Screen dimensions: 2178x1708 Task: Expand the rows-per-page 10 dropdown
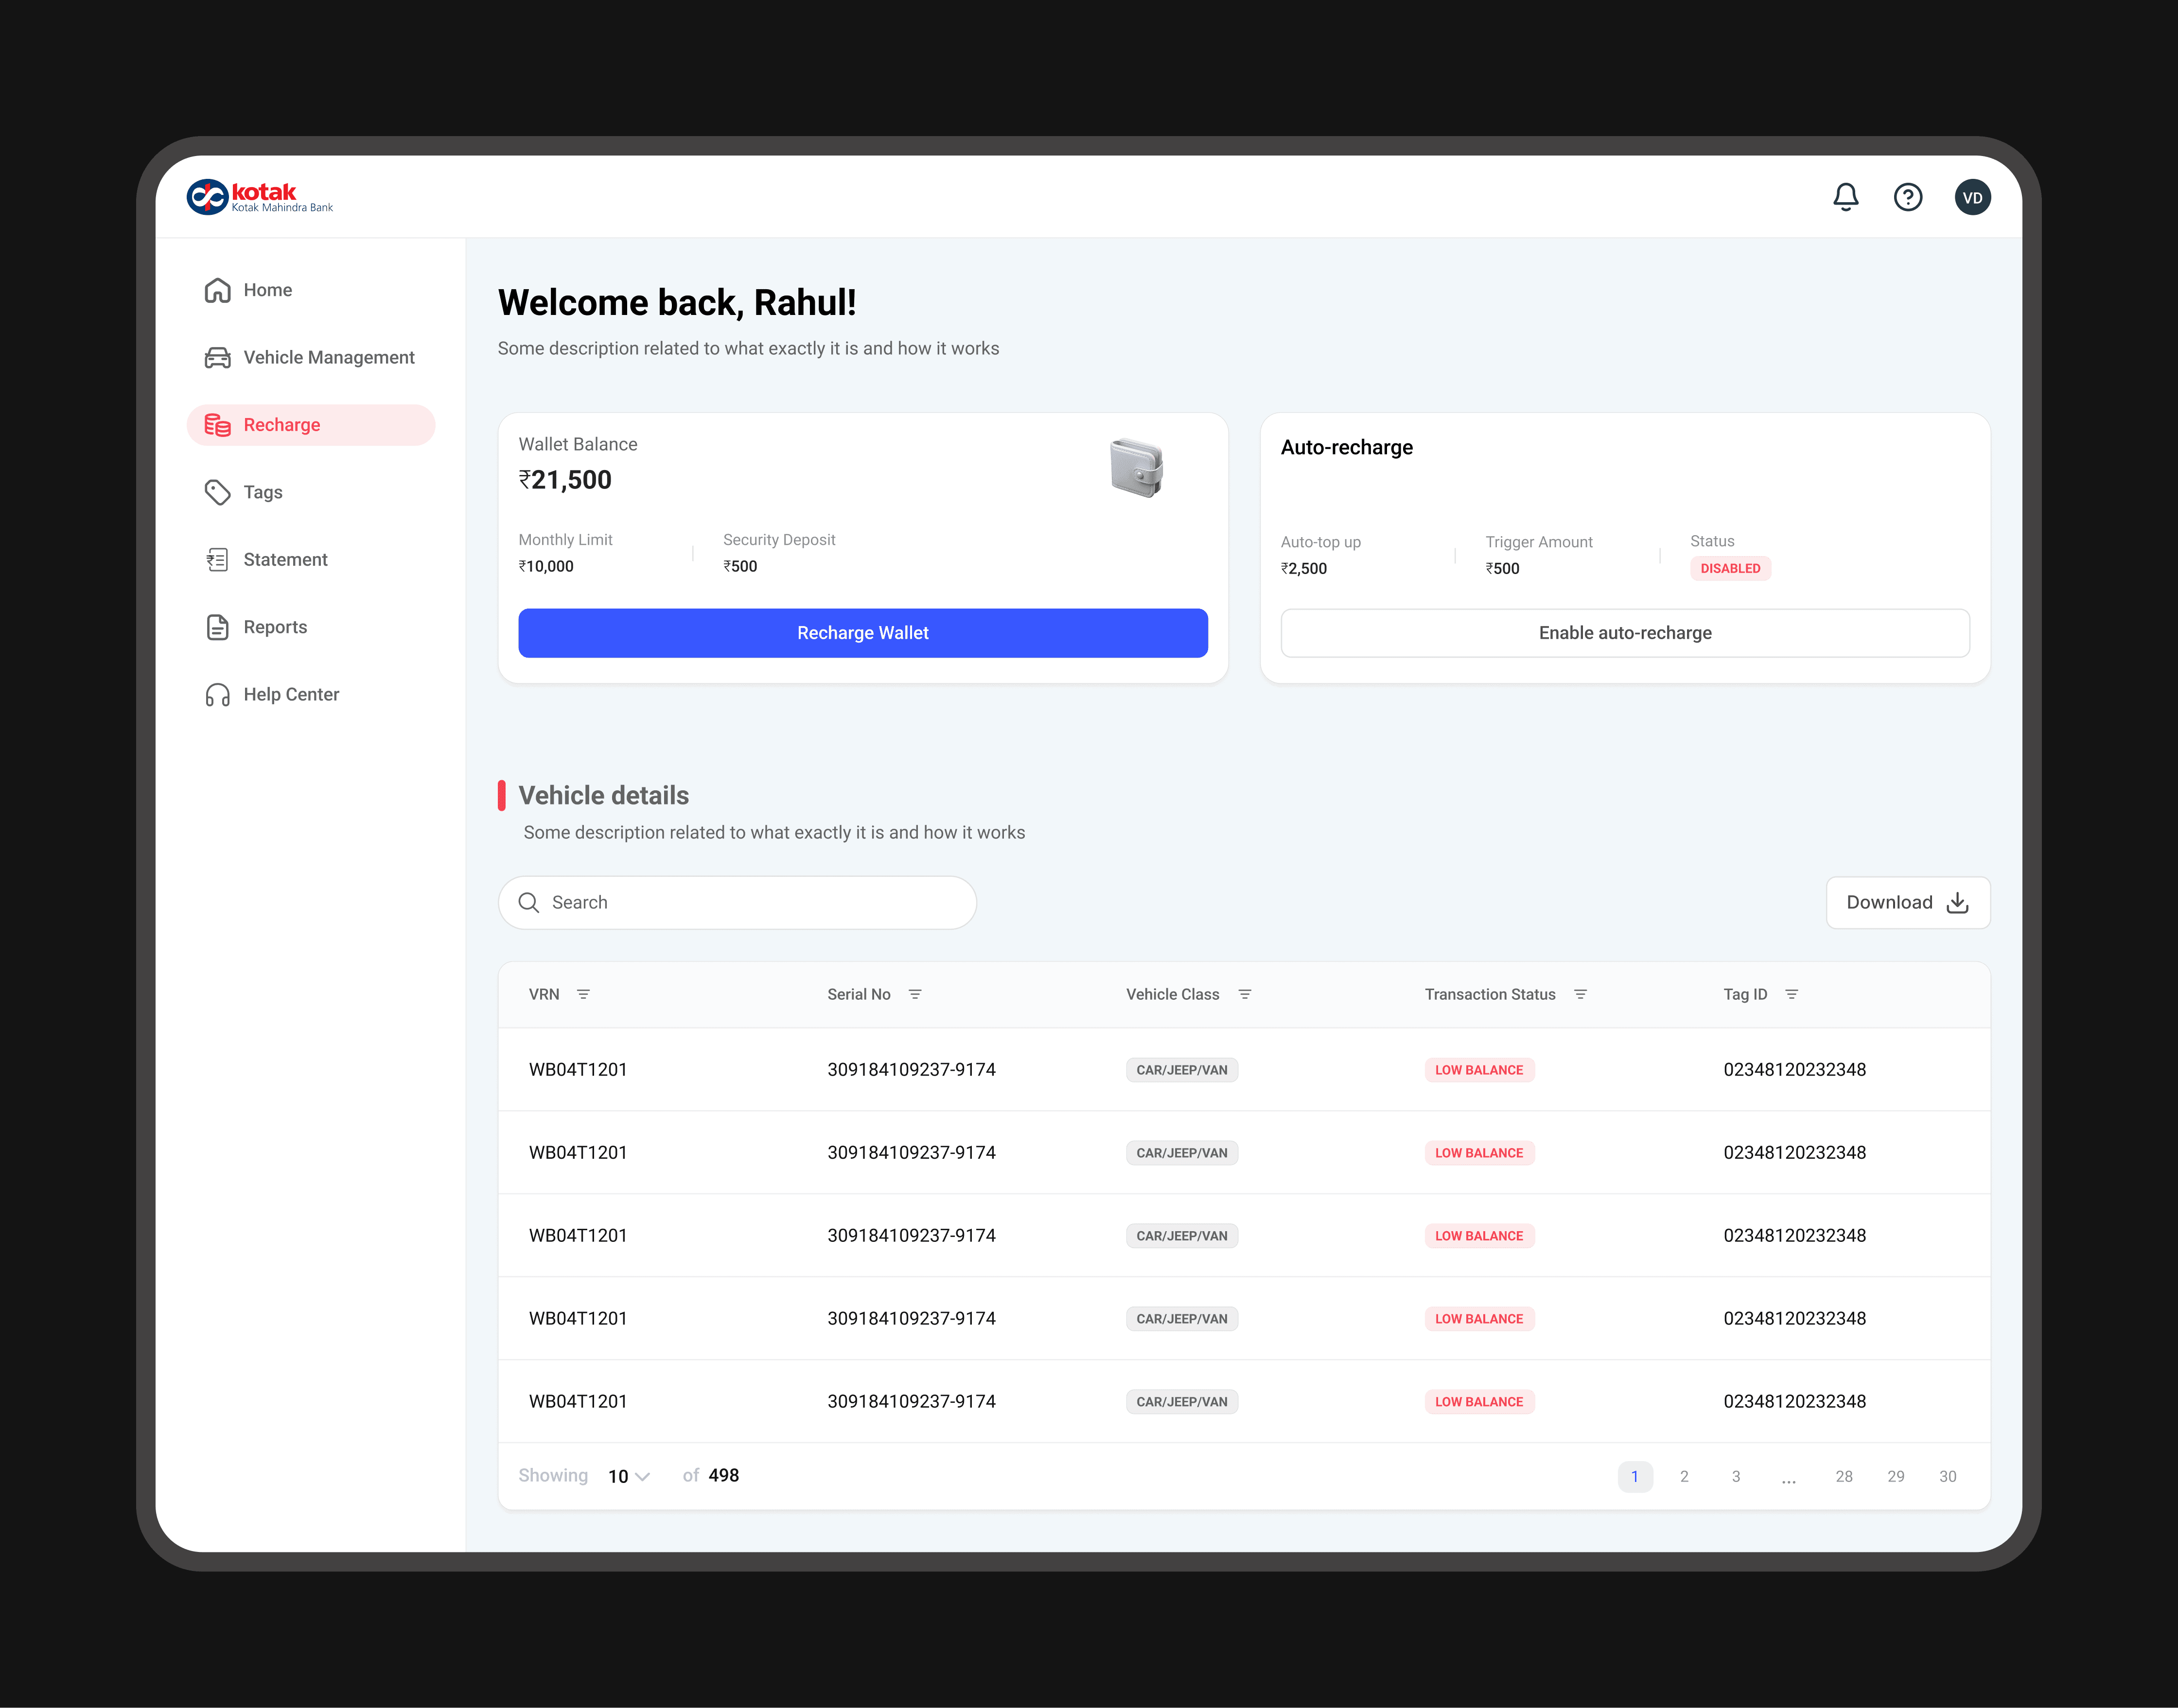pyautogui.click(x=629, y=1476)
